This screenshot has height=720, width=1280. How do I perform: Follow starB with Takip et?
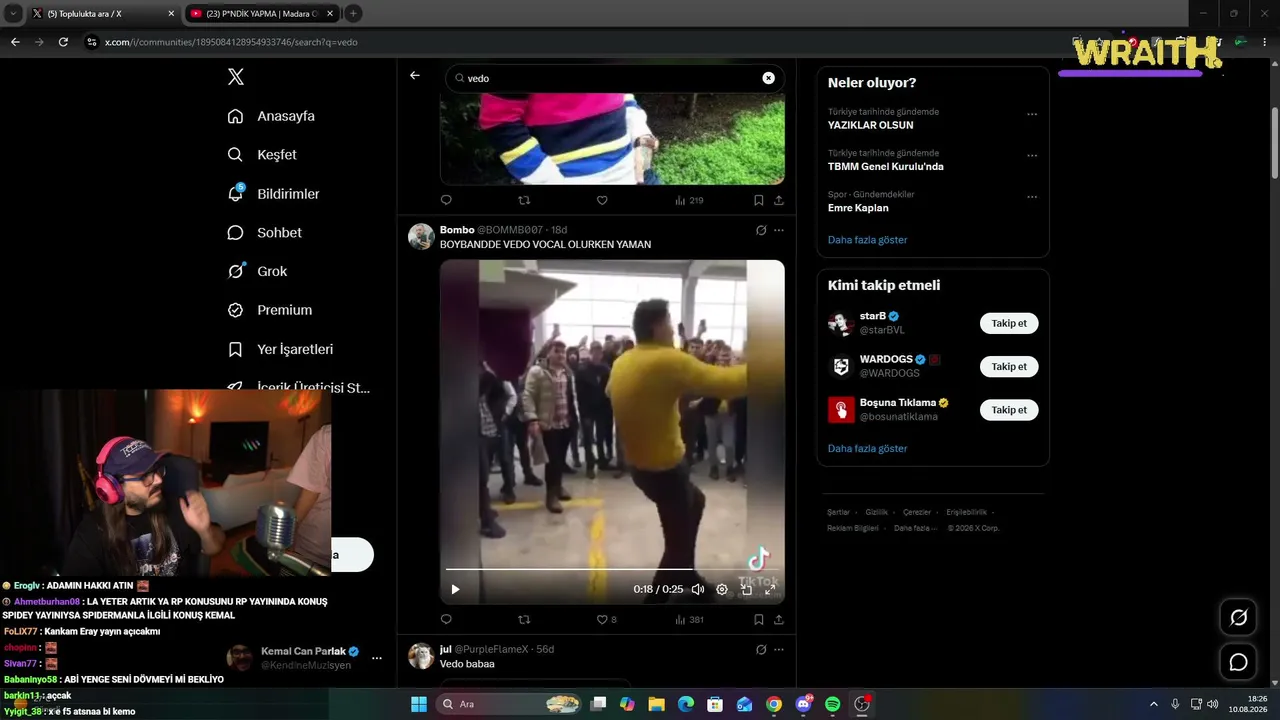(x=1009, y=323)
